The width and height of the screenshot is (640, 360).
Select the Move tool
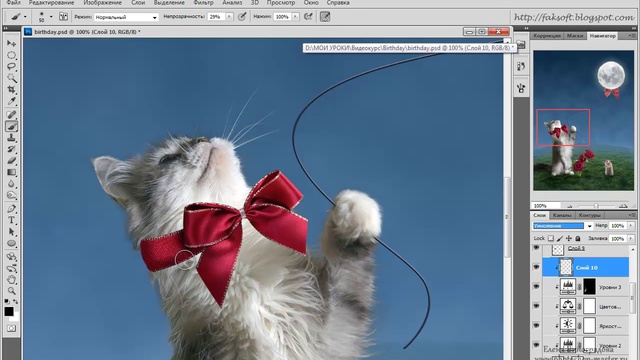[x=11, y=43]
